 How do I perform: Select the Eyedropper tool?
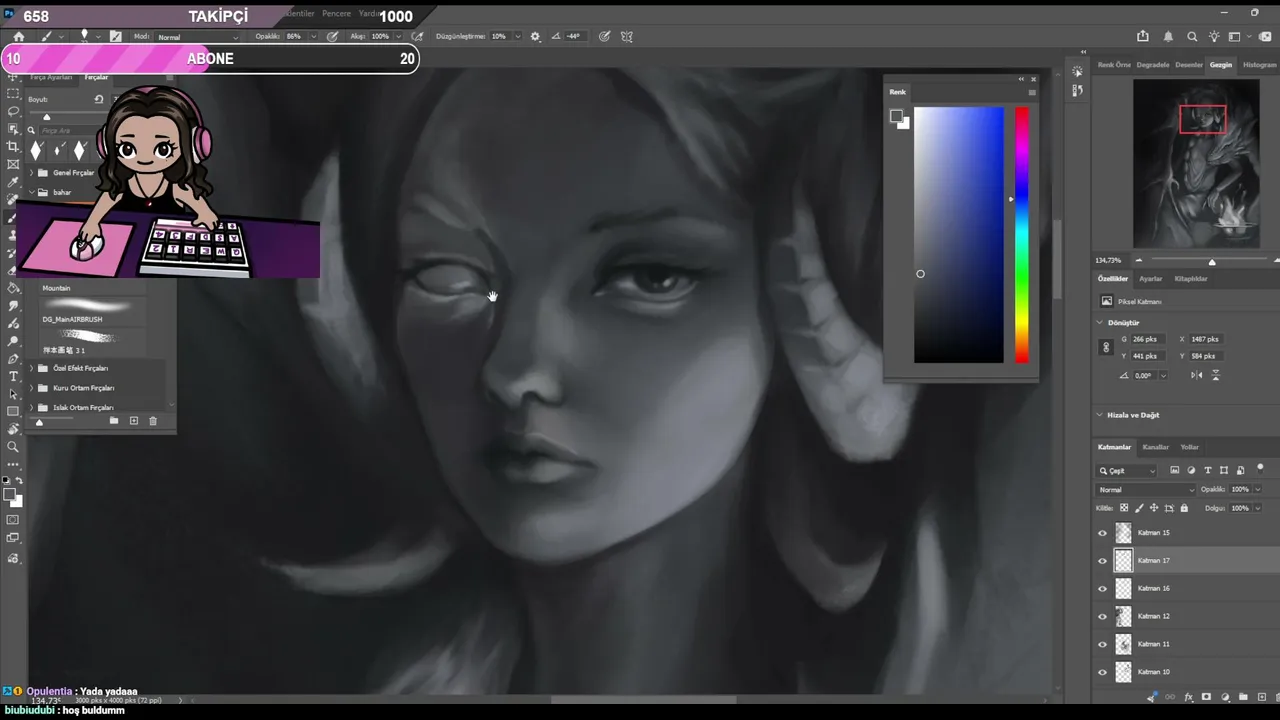click(13, 182)
